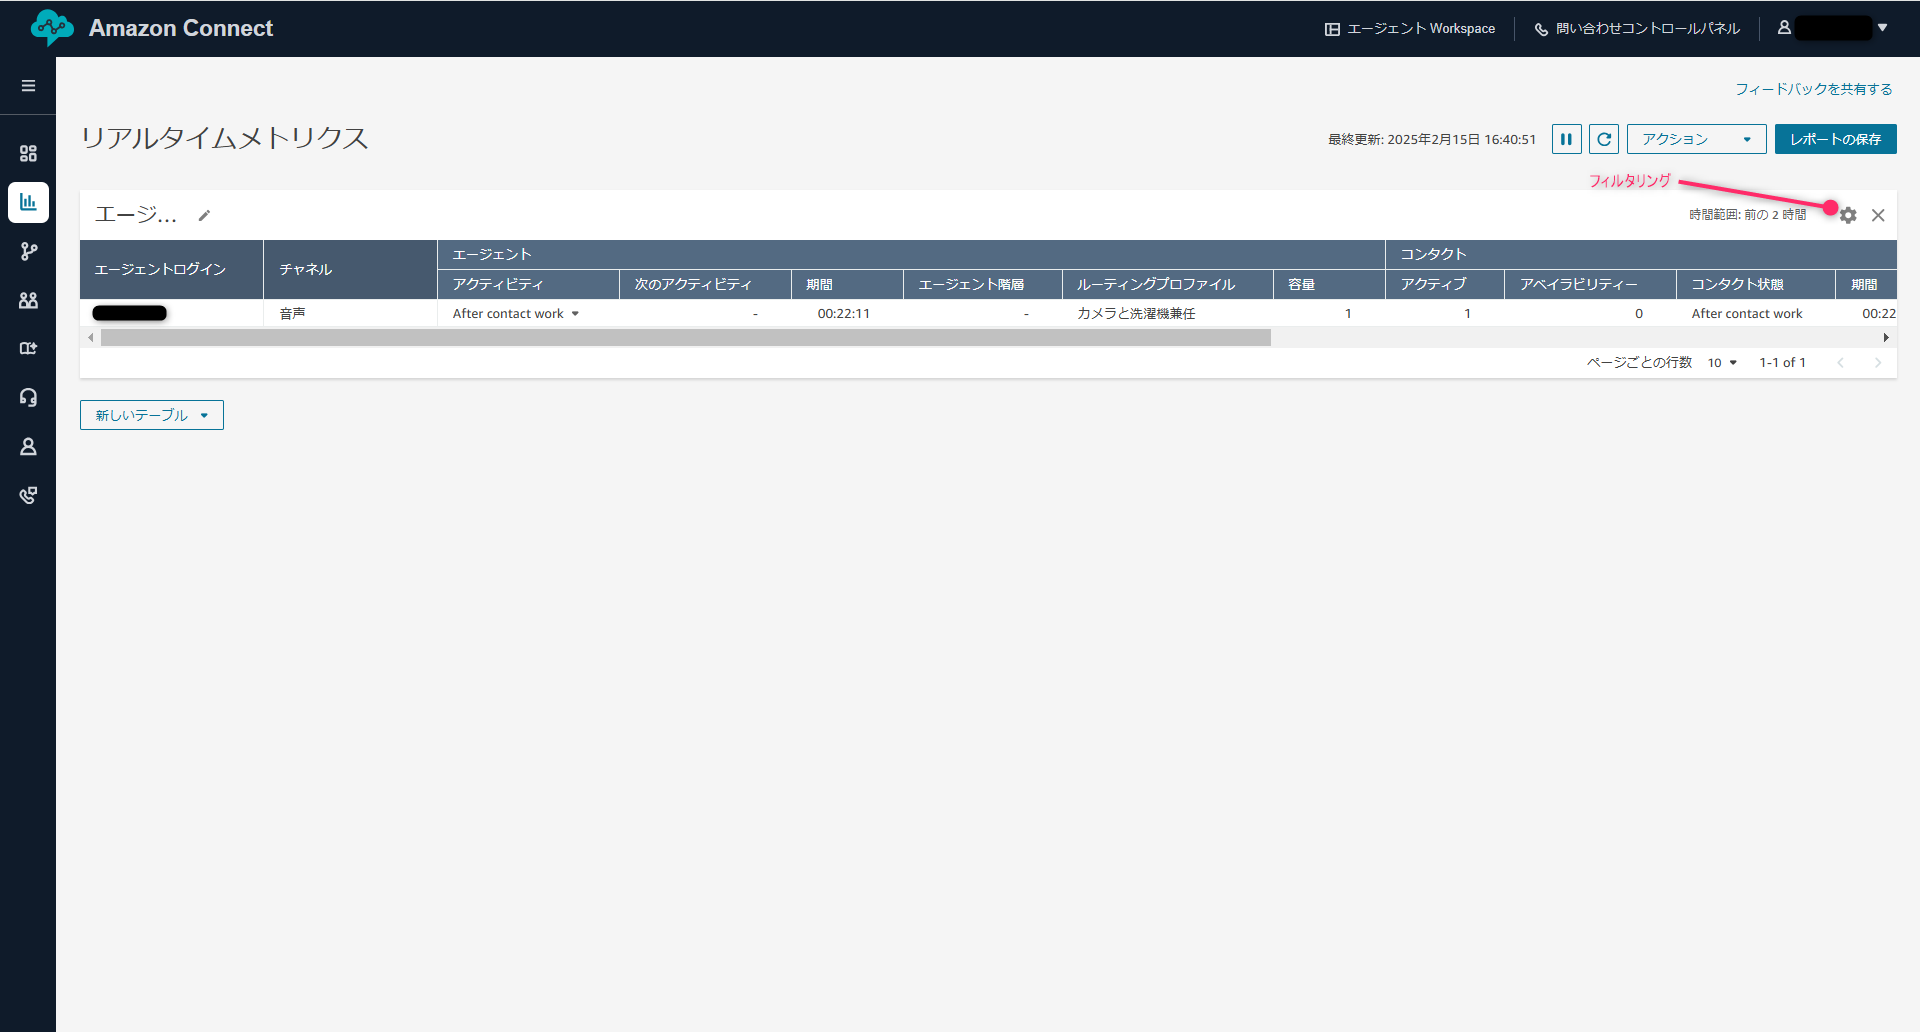
Task: Open rows per page selector
Action: coord(1722,363)
